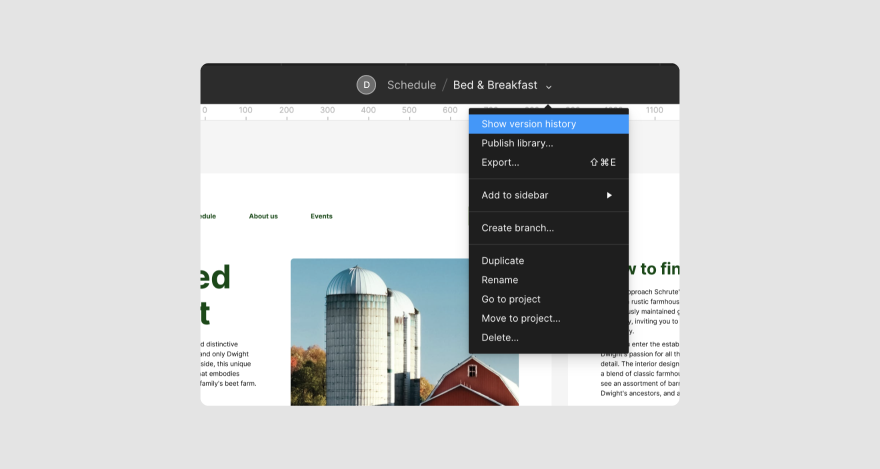Click the Bed & Breakfast file title
The image size is (880, 469).
click(495, 85)
